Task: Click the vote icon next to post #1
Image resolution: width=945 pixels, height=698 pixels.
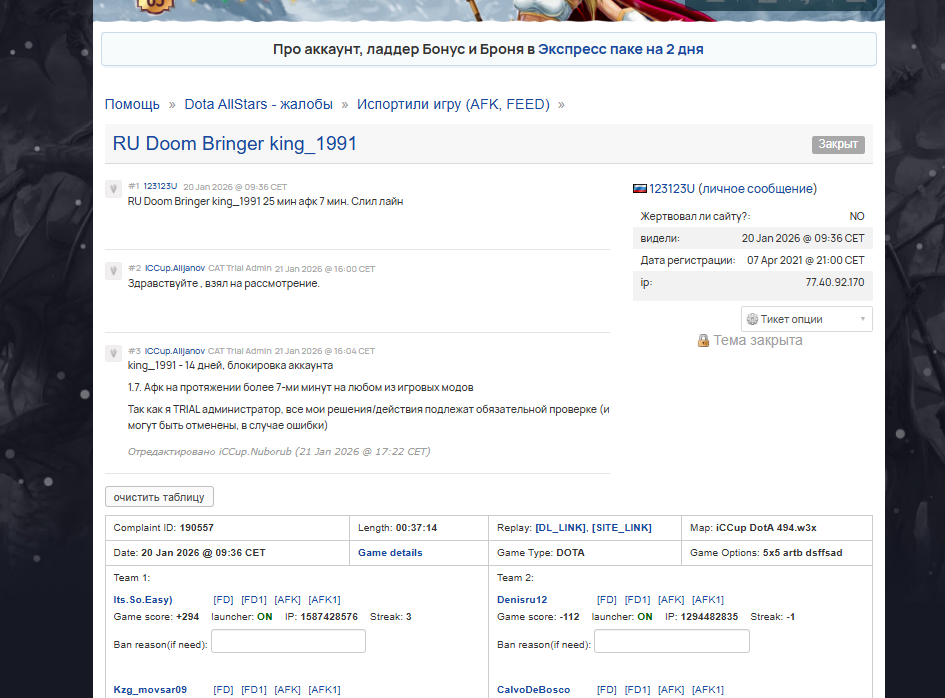Action: (113, 189)
